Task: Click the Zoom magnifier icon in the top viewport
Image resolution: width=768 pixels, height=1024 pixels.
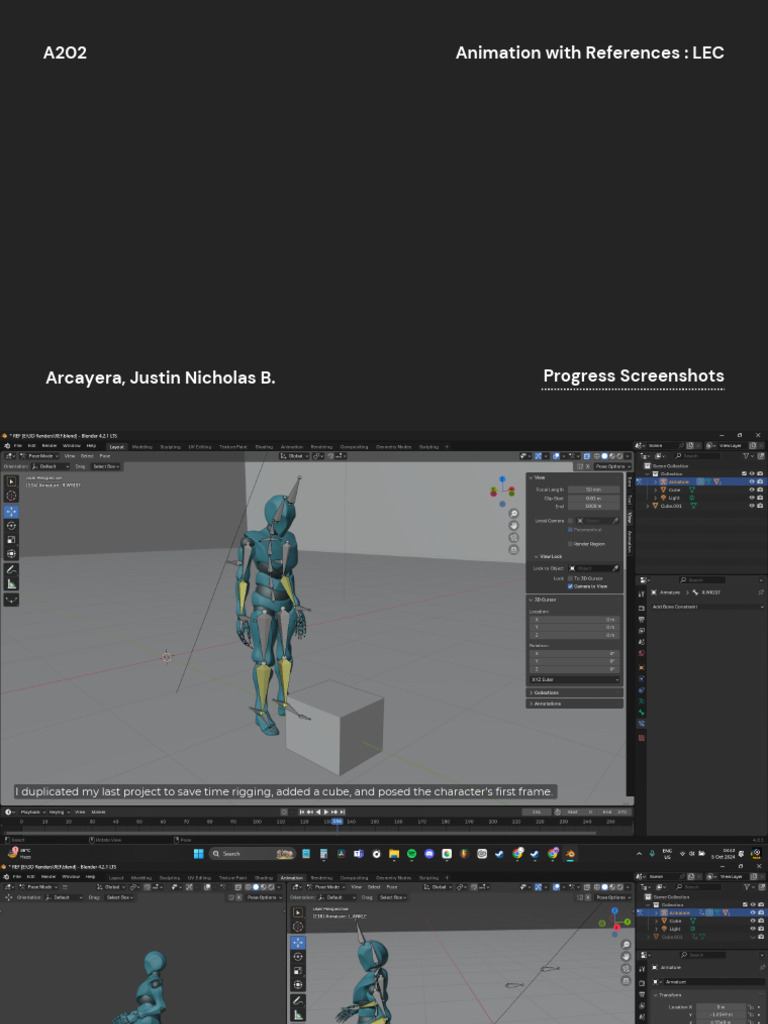Action: click(x=513, y=513)
